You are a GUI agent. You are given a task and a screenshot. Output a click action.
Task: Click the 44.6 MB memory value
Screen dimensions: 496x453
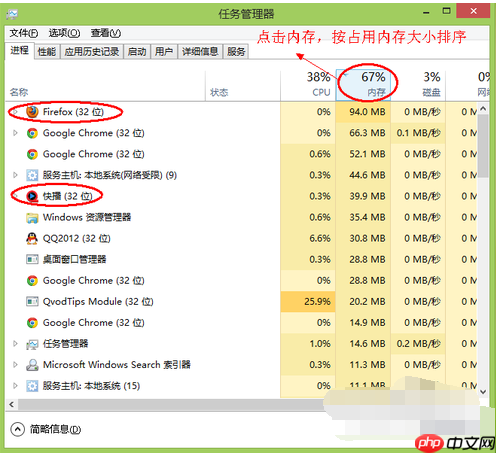click(367, 175)
